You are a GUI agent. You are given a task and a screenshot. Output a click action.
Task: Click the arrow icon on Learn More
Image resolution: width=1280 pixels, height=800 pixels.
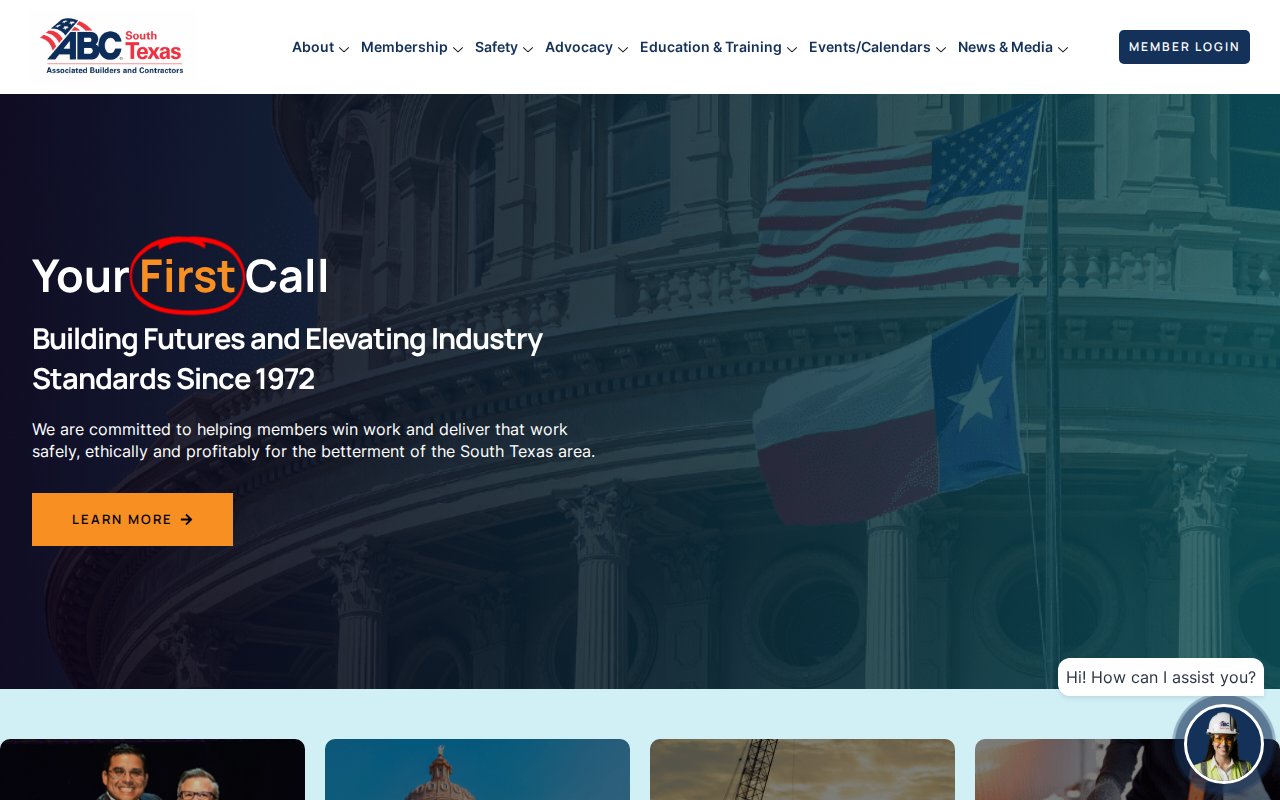[x=187, y=520]
